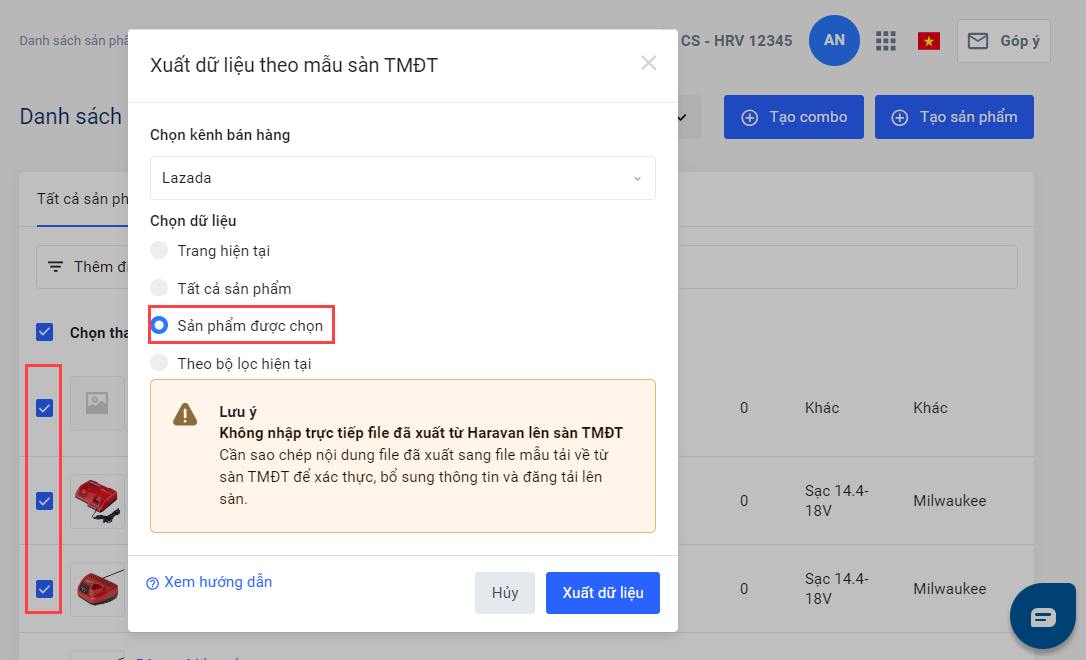Click the plus icon on Tạo sản phẩm
The image size is (1086, 660).
900,118
